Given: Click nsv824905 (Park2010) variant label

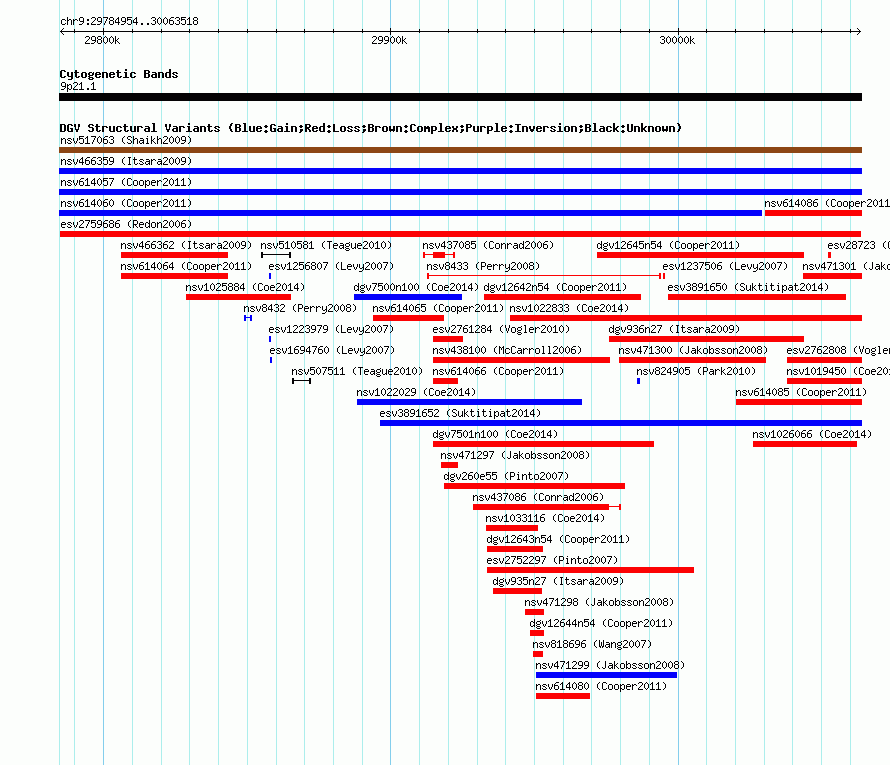Looking at the screenshot, I should coord(696,371).
